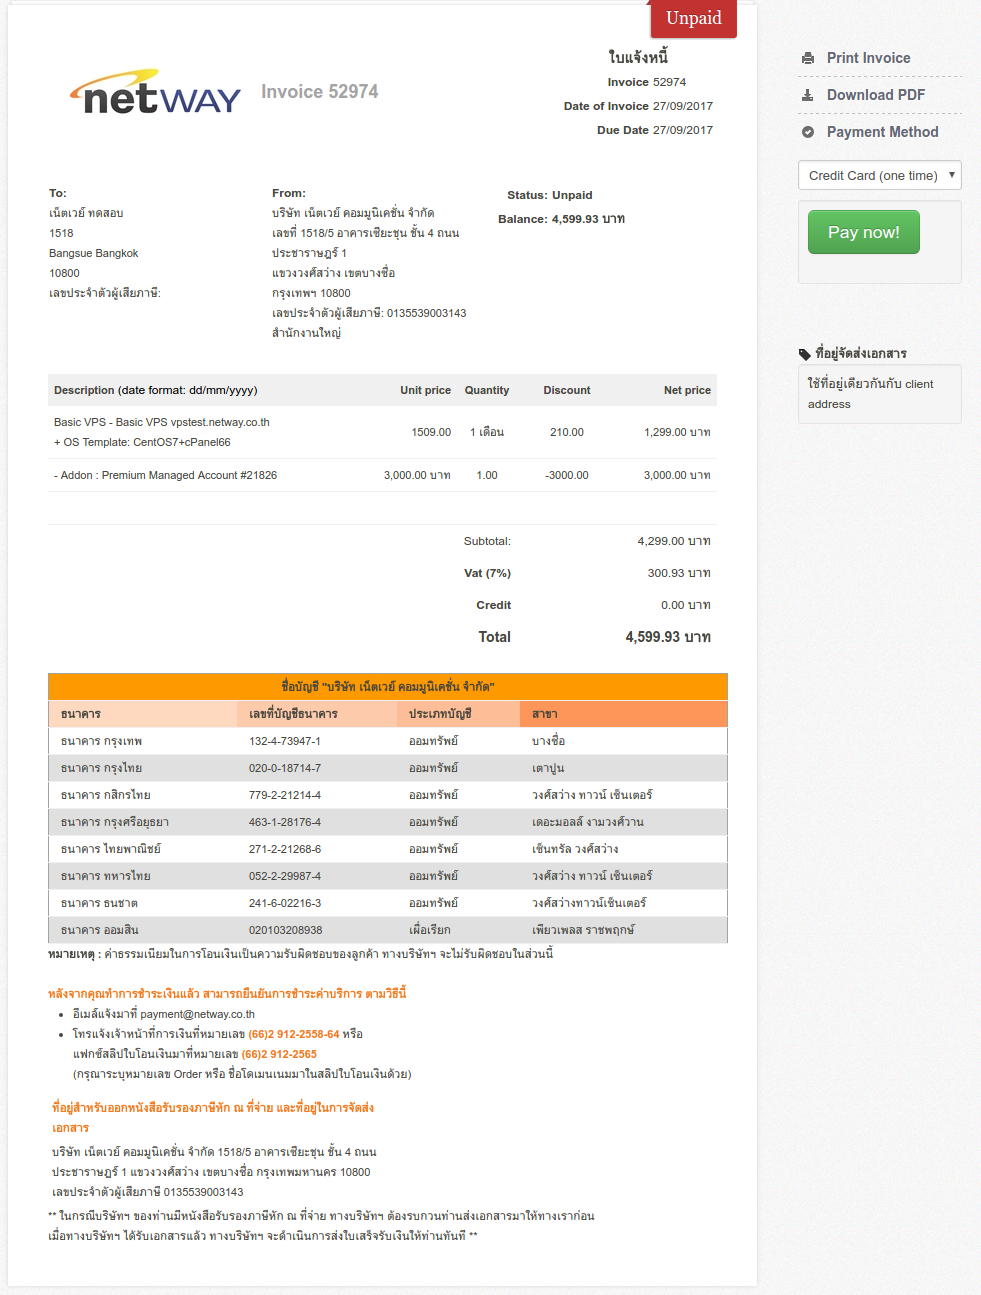The height and width of the screenshot is (1295, 981).
Task: Click the Netway company logo
Action: (154, 95)
